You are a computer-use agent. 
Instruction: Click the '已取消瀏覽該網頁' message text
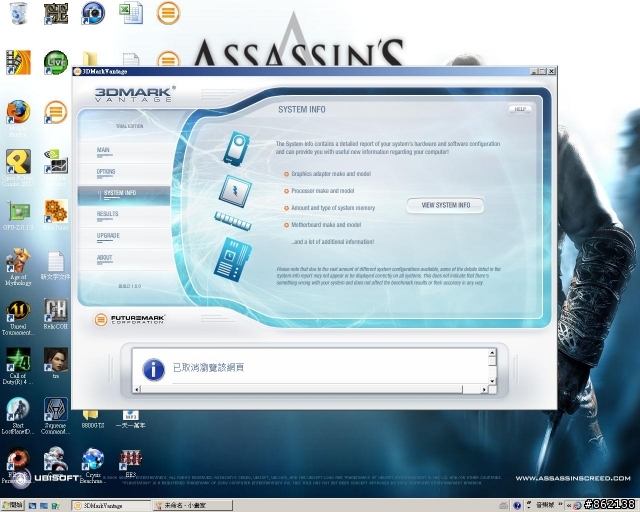pos(208,367)
